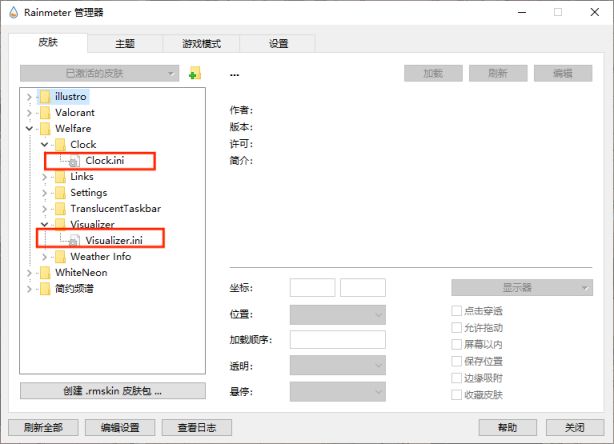The image size is (614, 444).
Task: Select the WhiteNeon folder label
Action: coord(81,273)
